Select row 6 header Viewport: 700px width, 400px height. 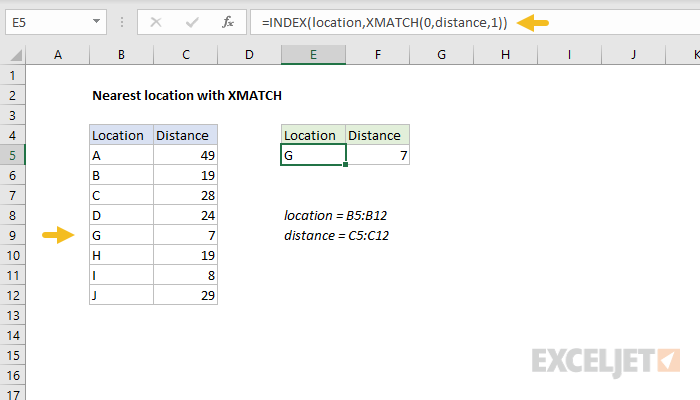pos(12,175)
